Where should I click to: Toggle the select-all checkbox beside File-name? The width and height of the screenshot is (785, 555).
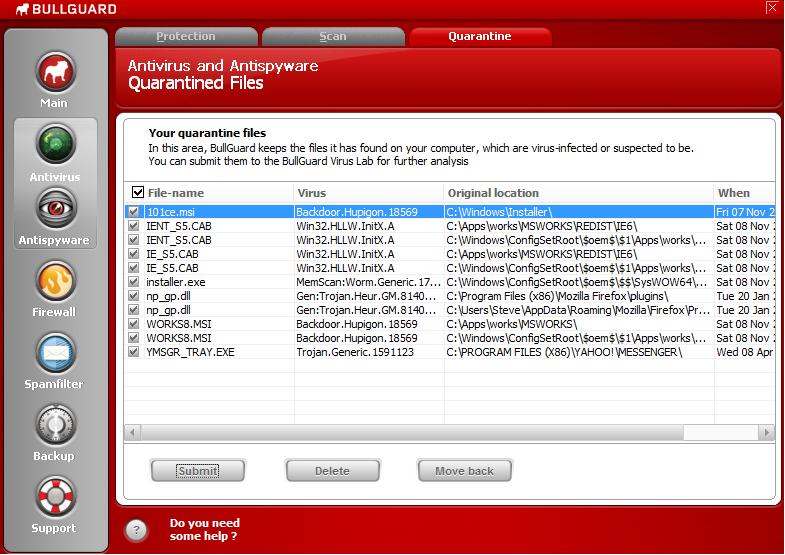tap(138, 192)
